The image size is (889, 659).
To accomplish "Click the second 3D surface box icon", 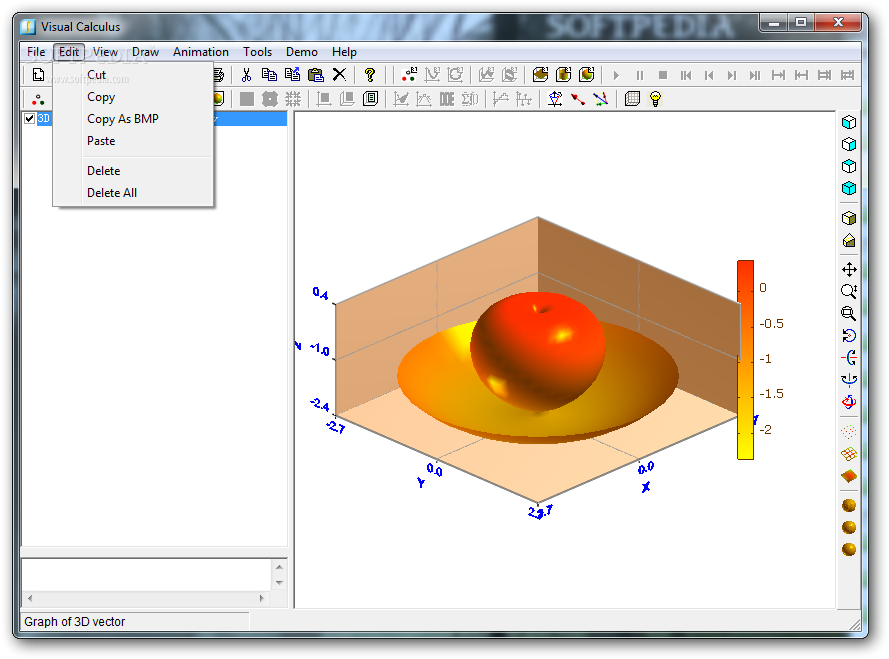I will point(564,75).
